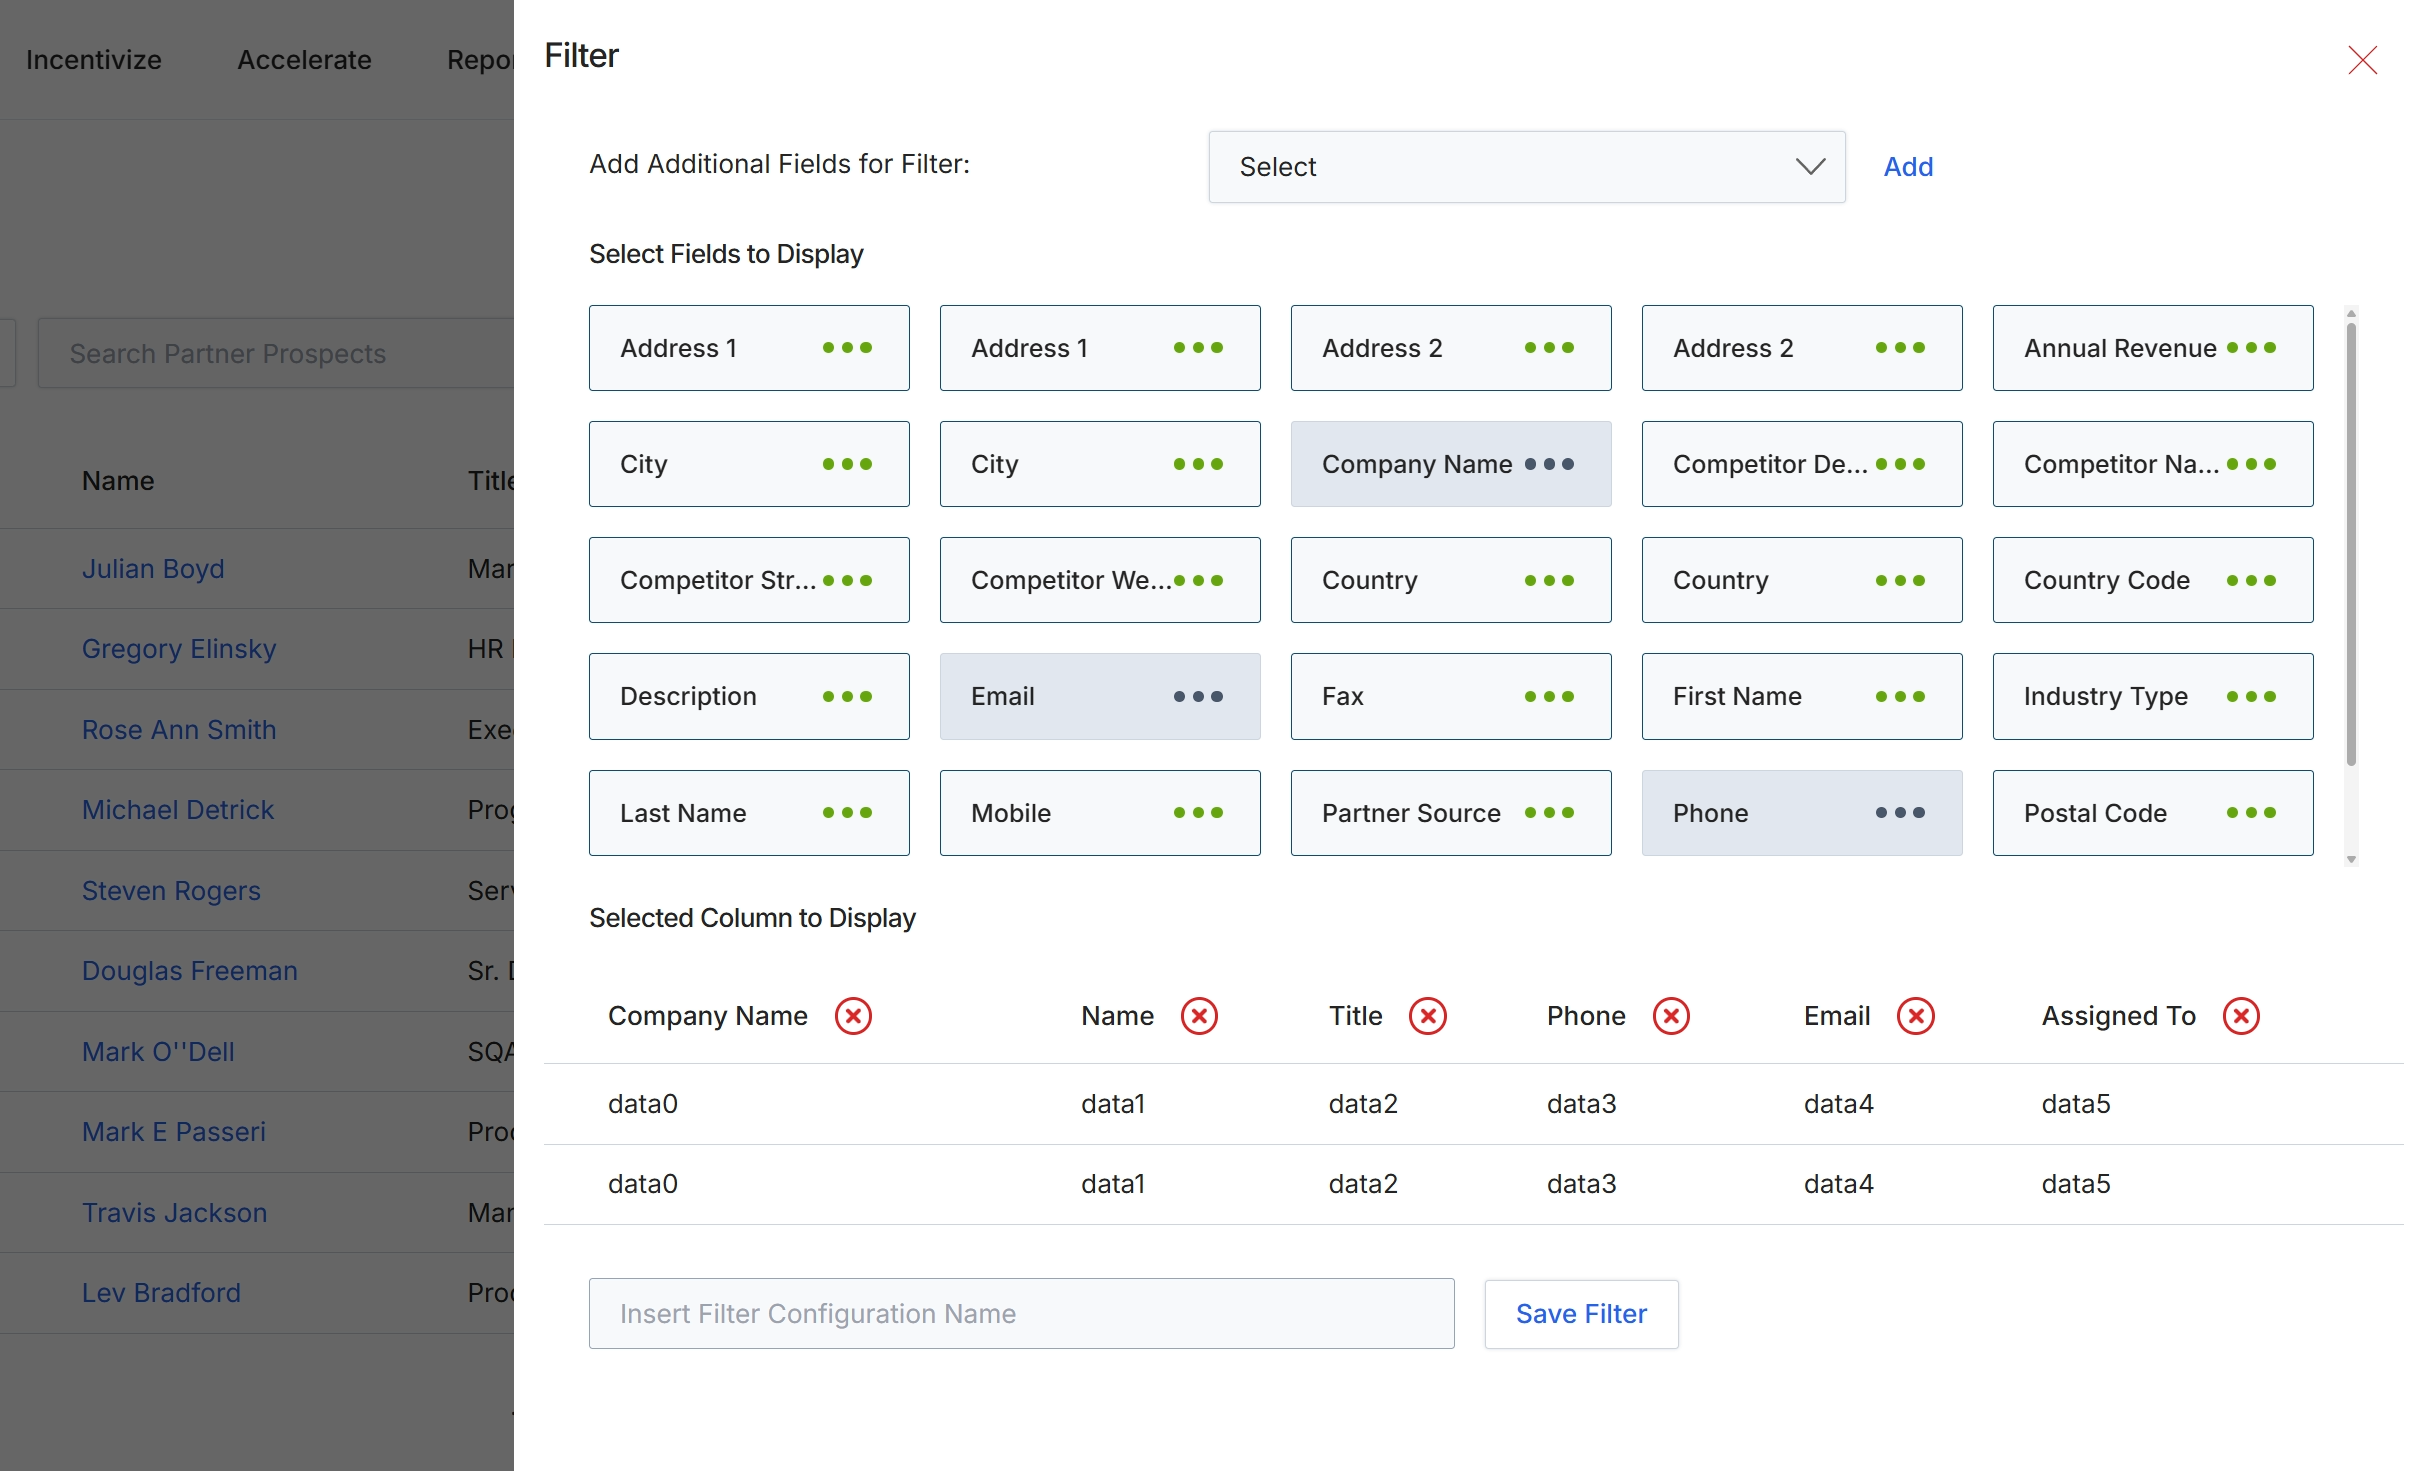Open Lev Bradford prospect link

coord(161,1293)
